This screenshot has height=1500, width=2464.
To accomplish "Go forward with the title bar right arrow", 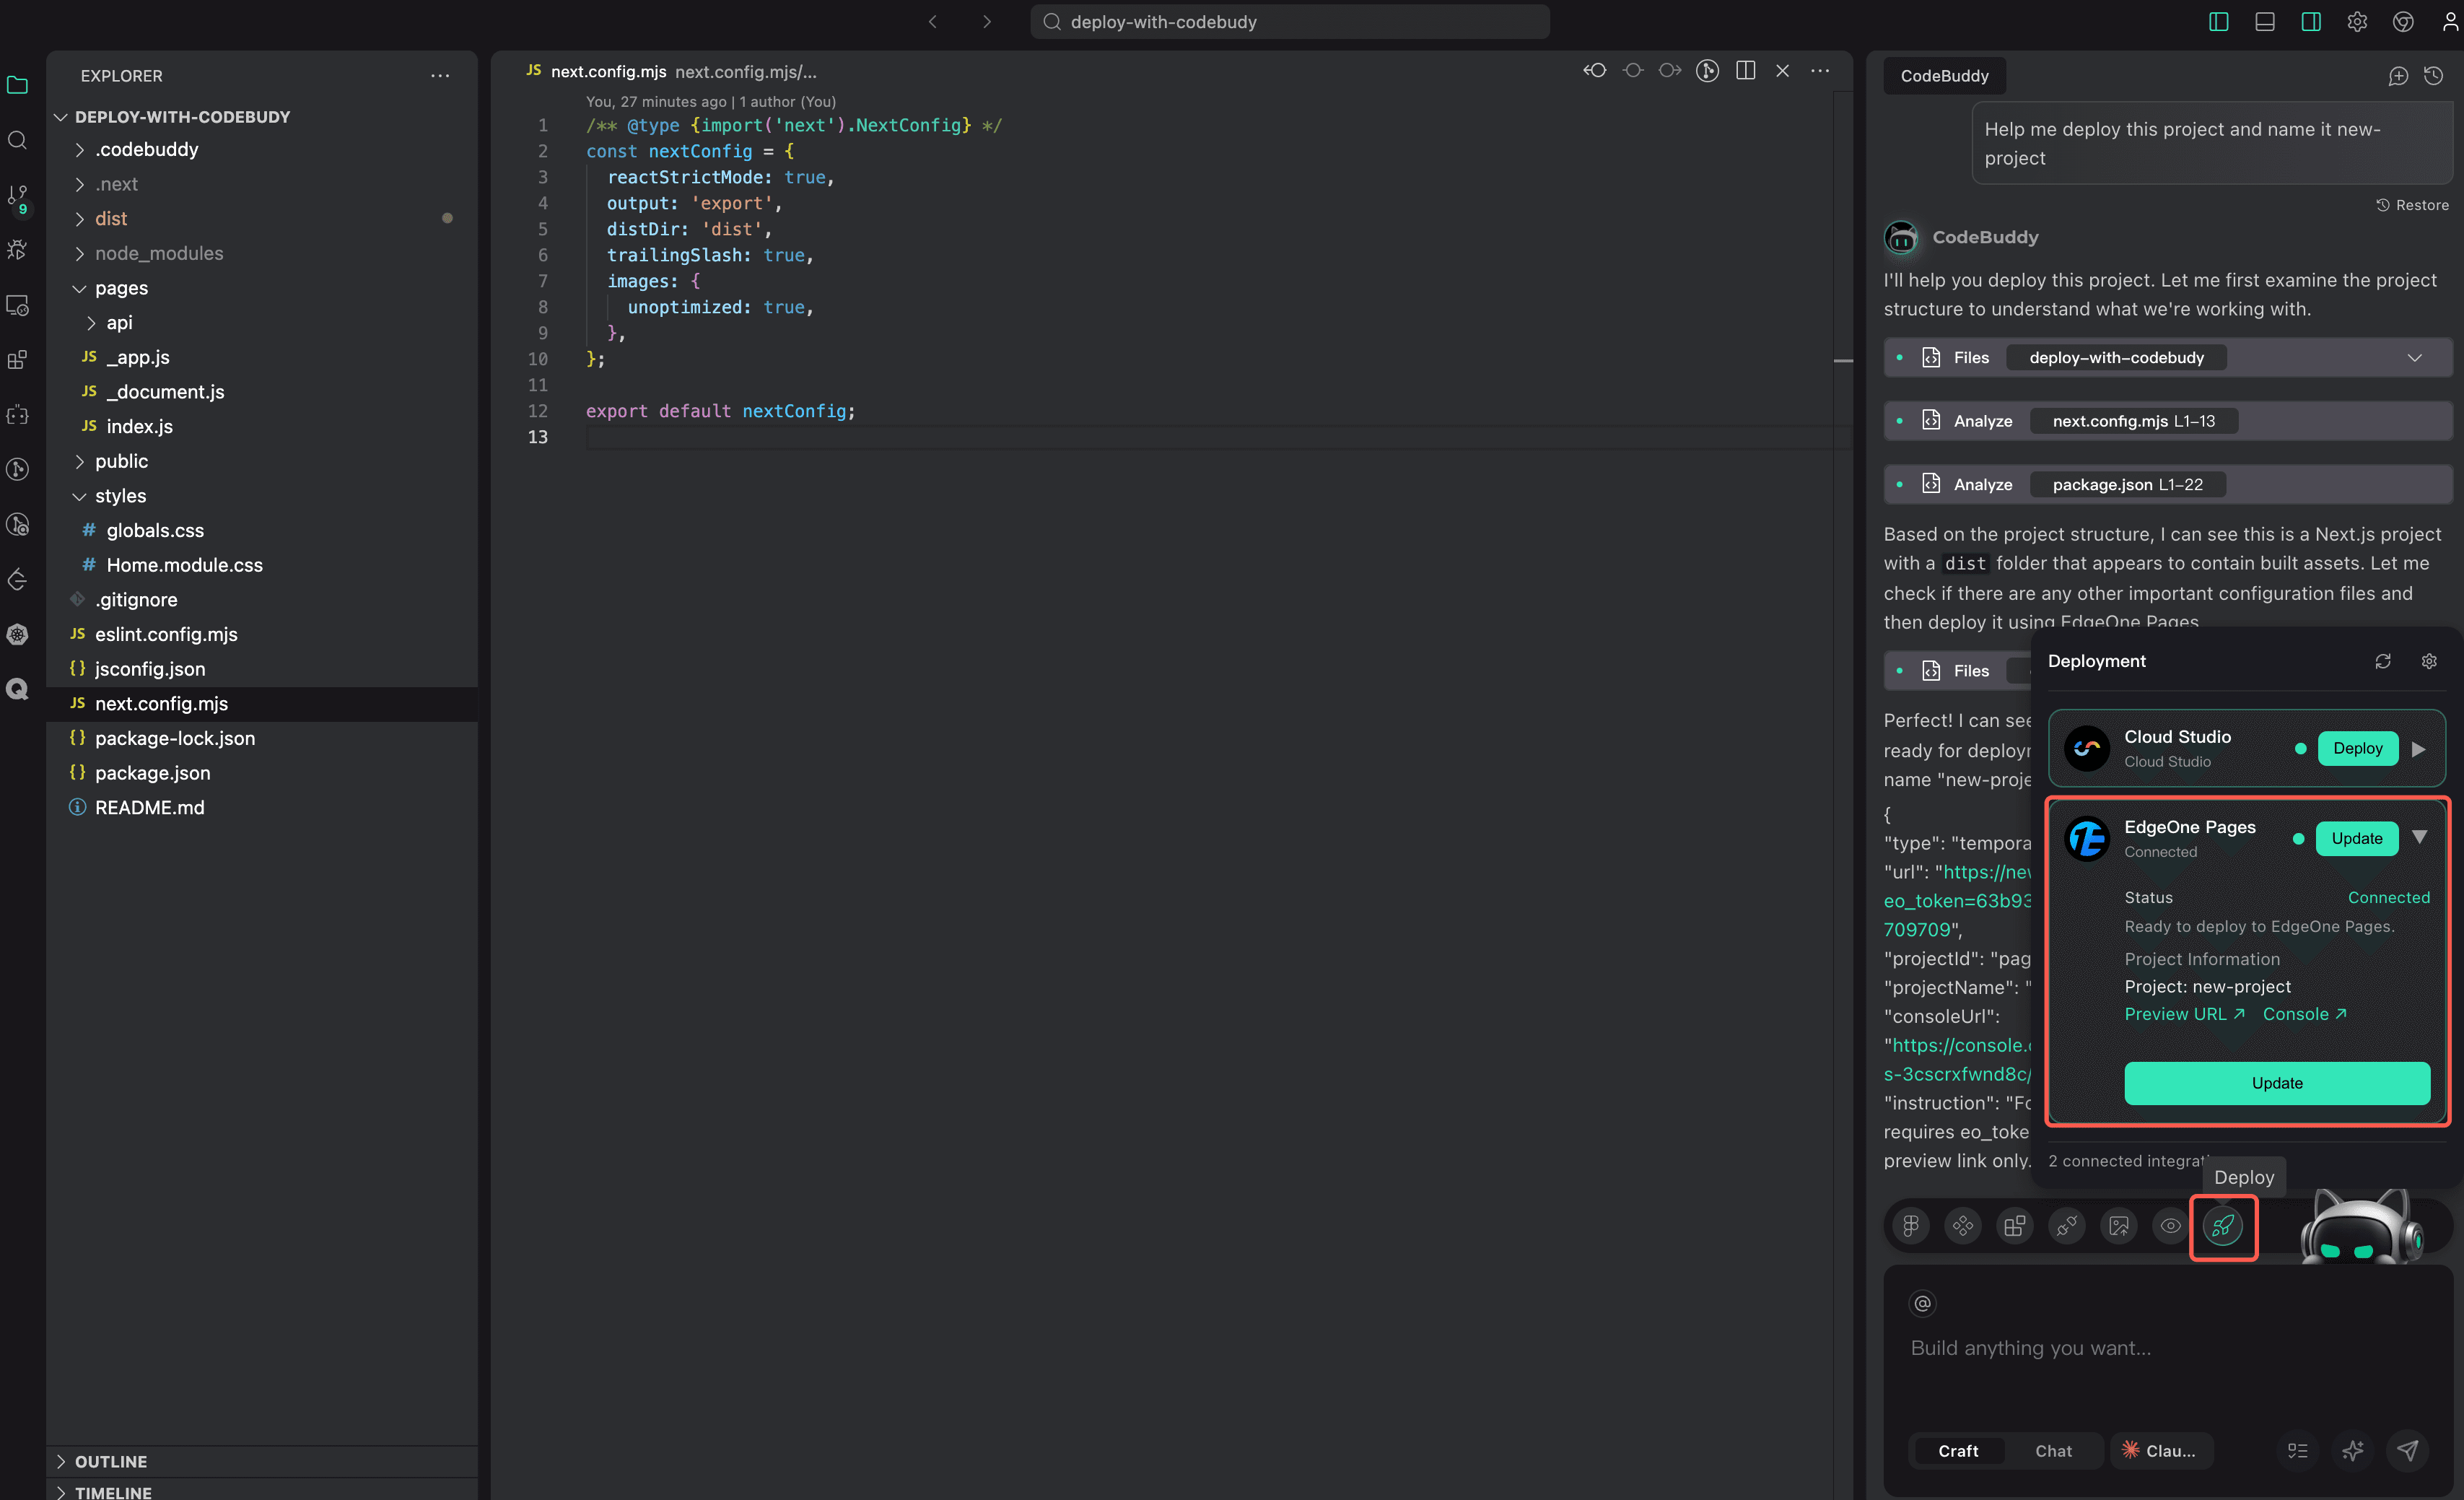I will click(987, 22).
